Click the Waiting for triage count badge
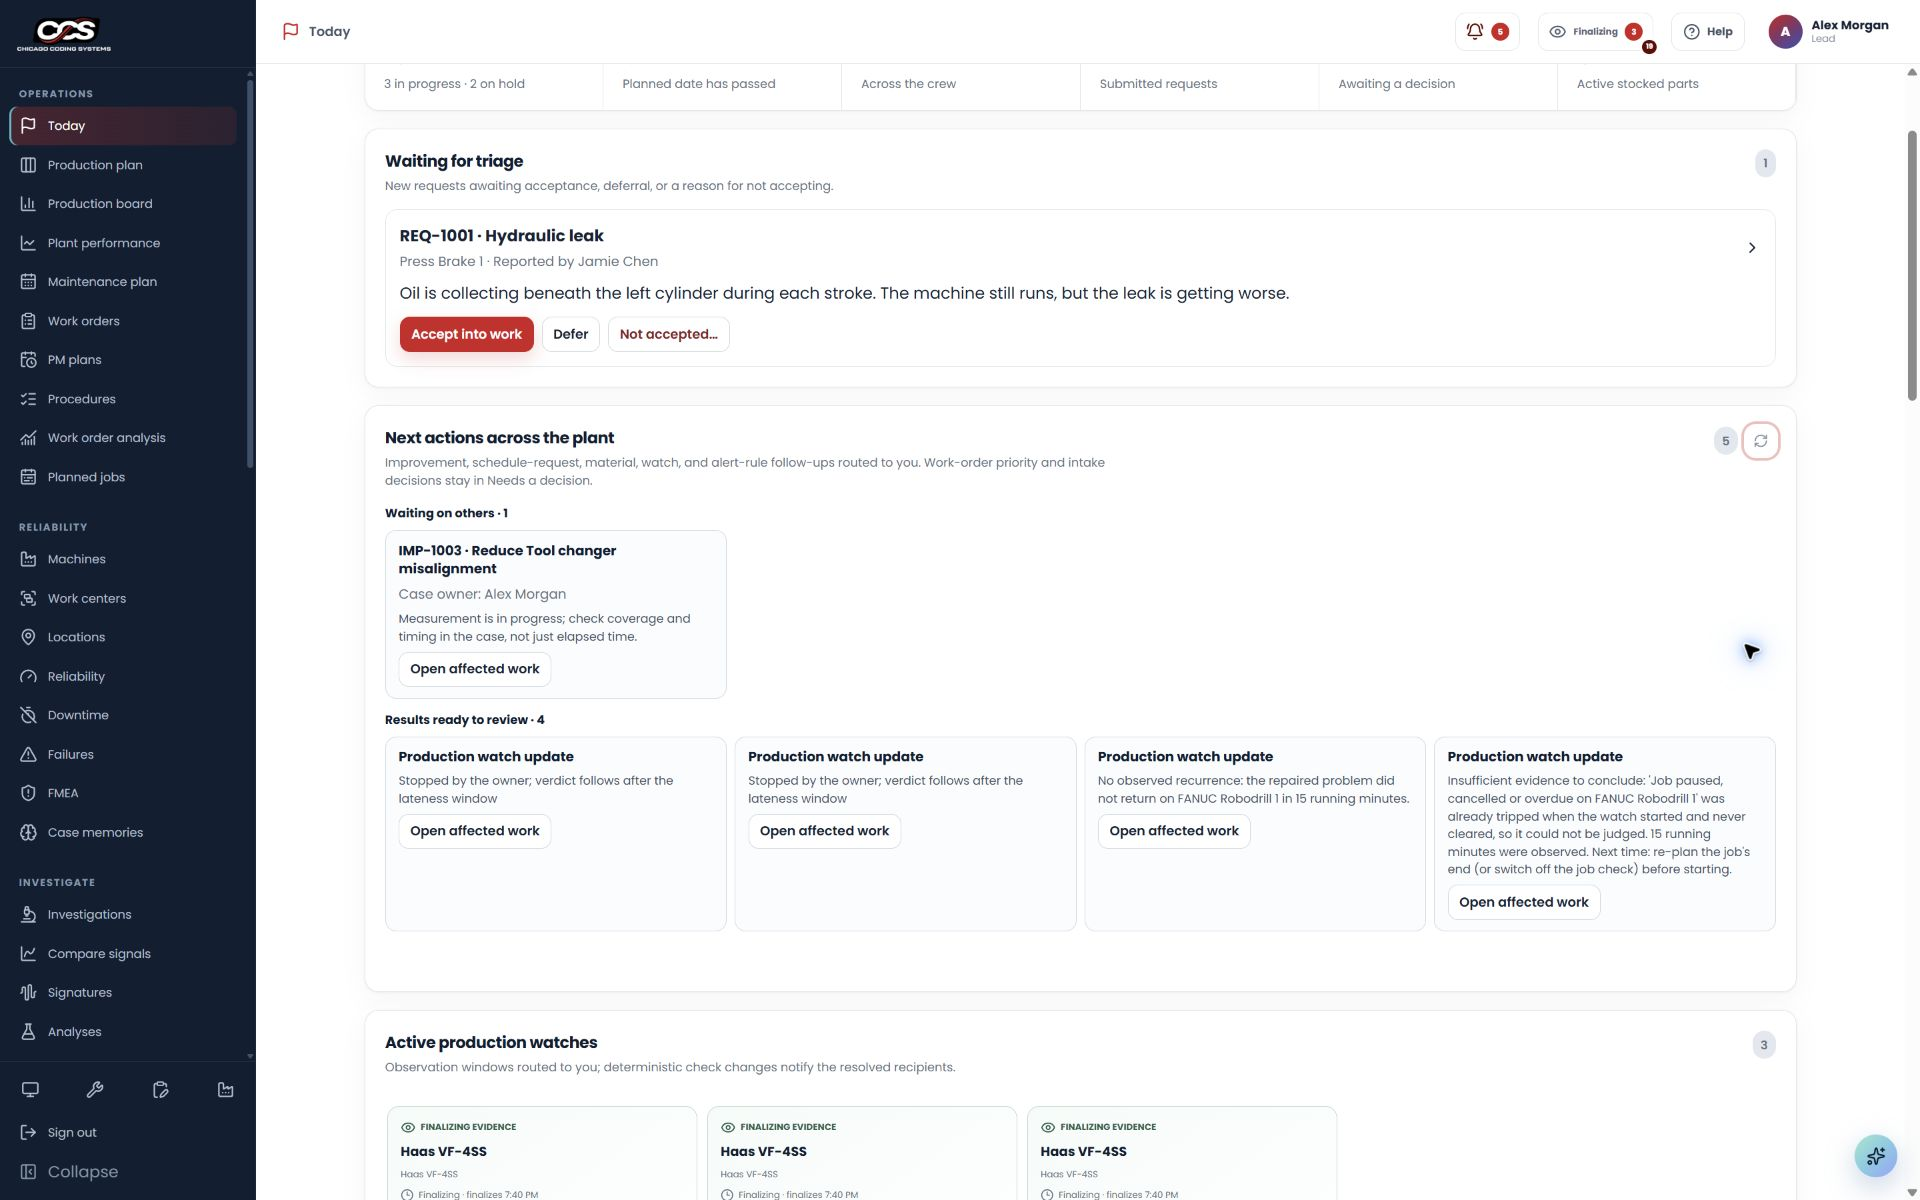 1764,163
